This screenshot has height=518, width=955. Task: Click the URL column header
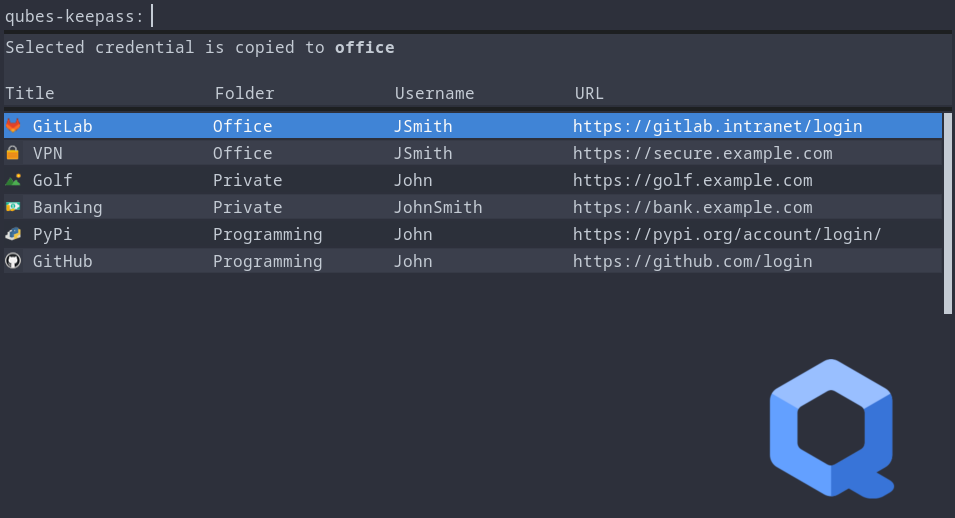[589, 93]
